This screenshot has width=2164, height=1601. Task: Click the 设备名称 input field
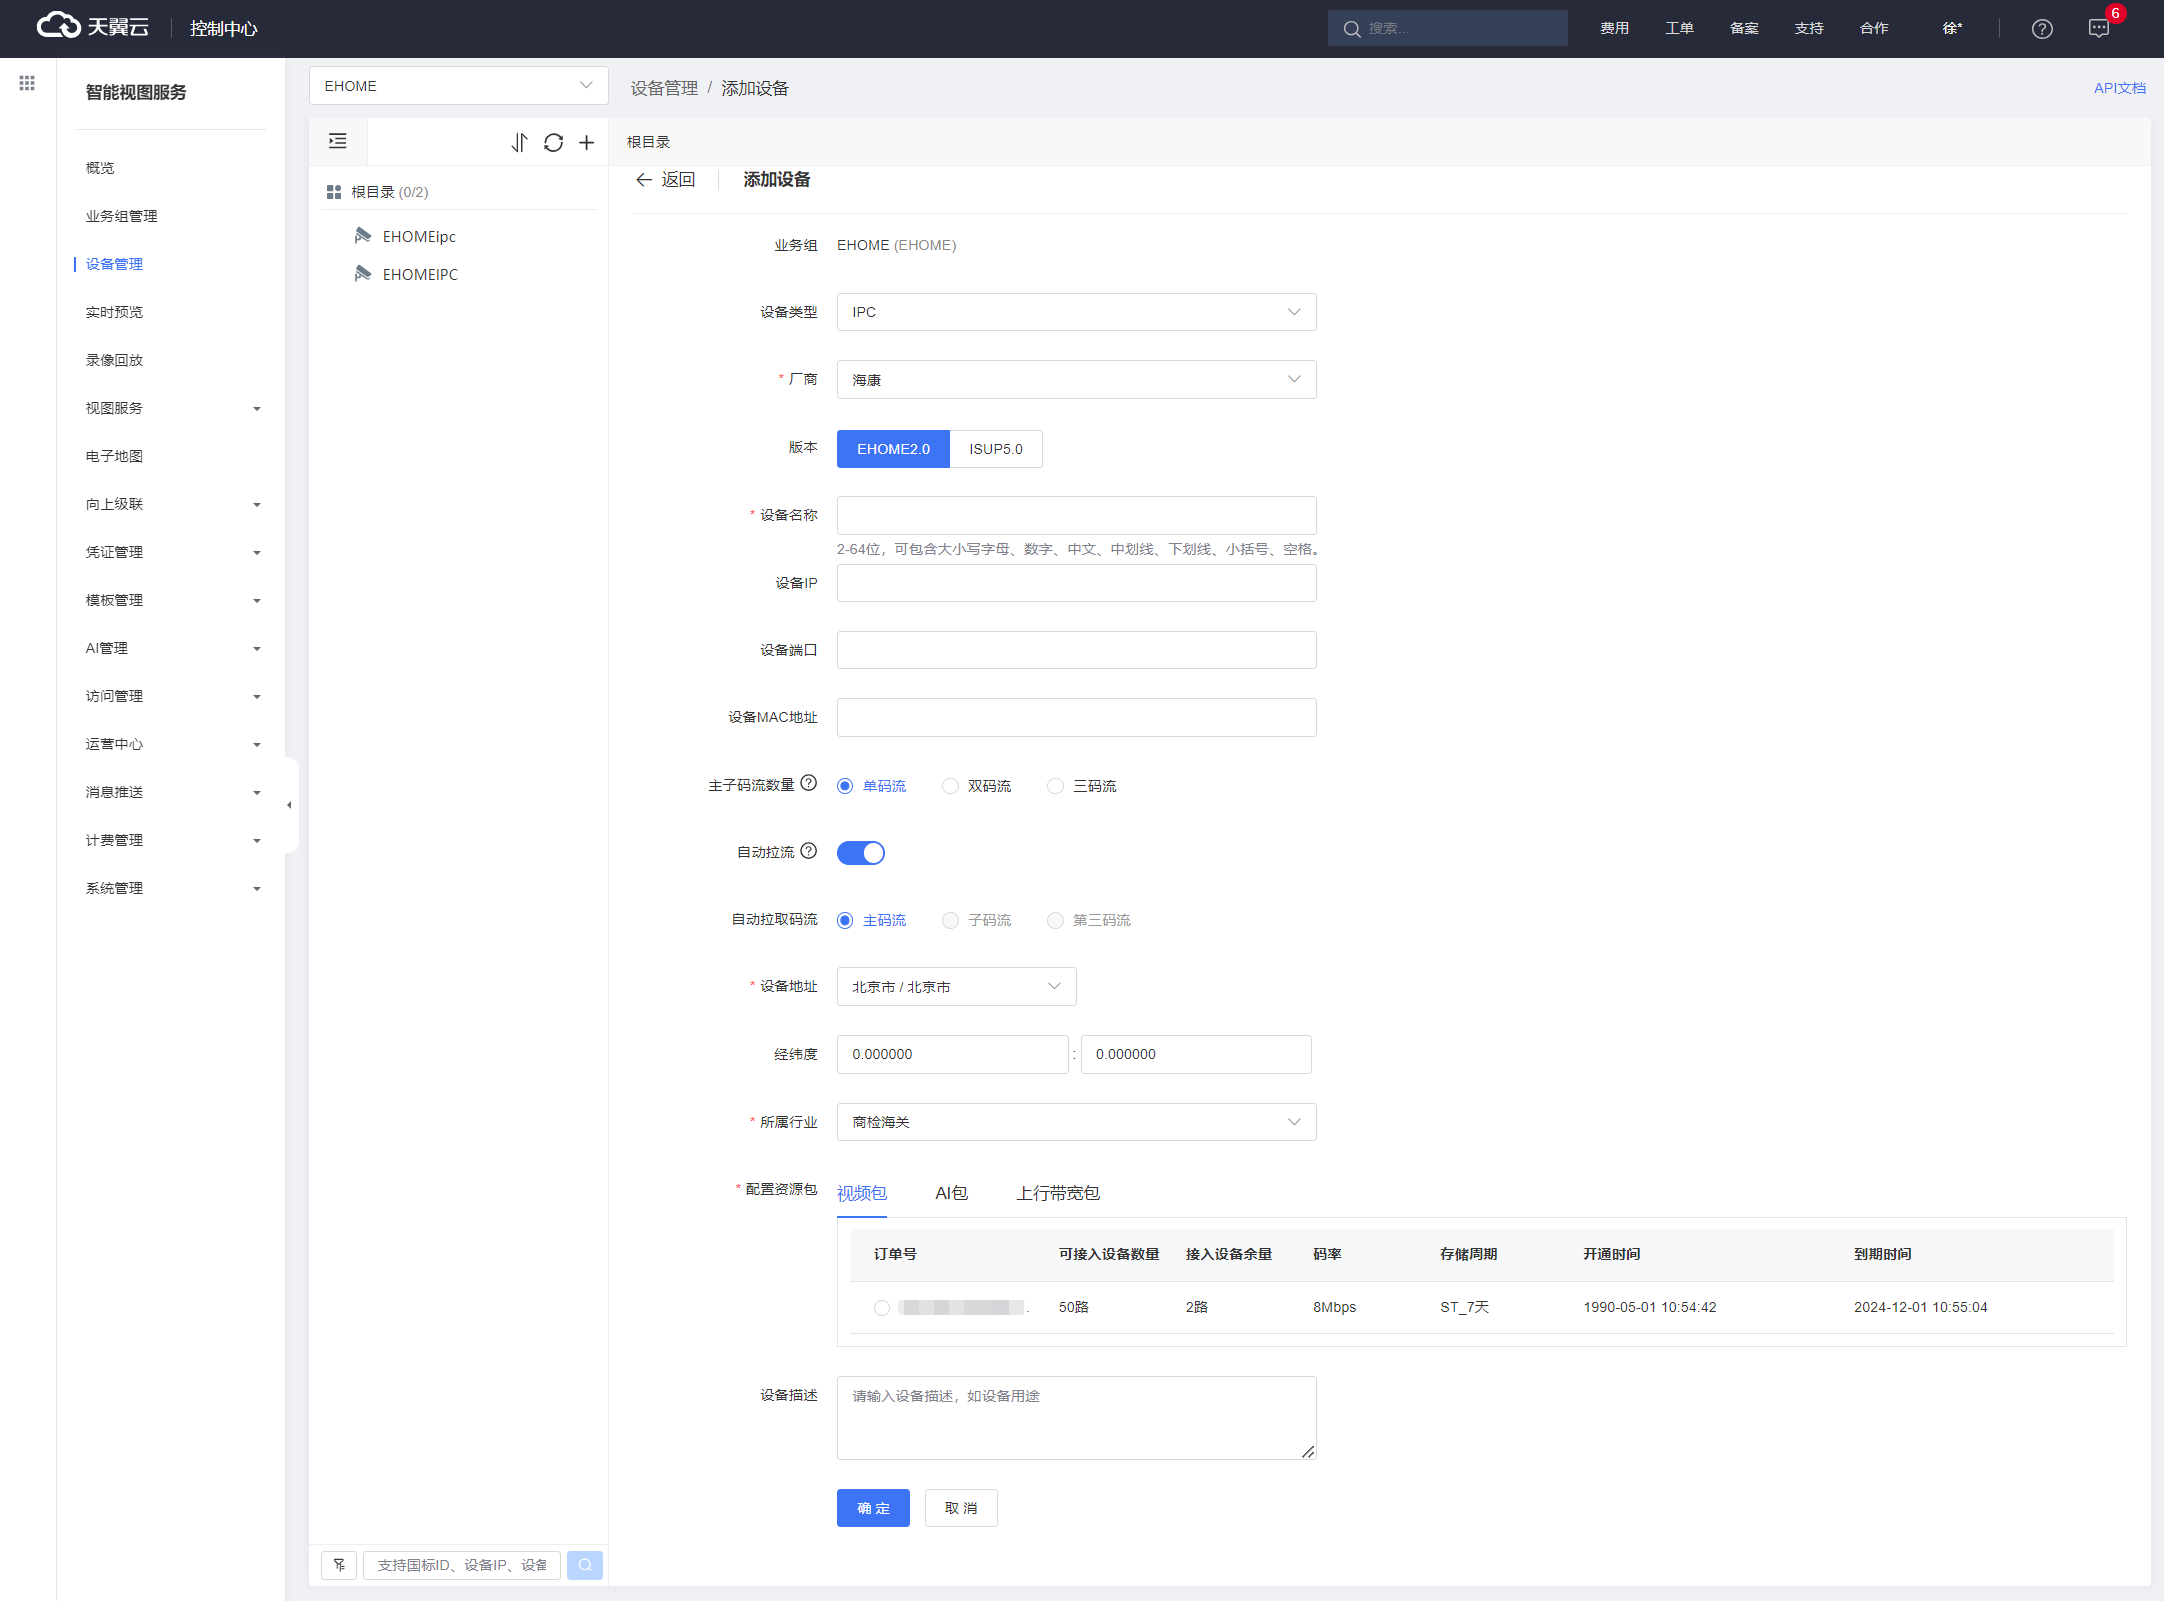[1076, 515]
